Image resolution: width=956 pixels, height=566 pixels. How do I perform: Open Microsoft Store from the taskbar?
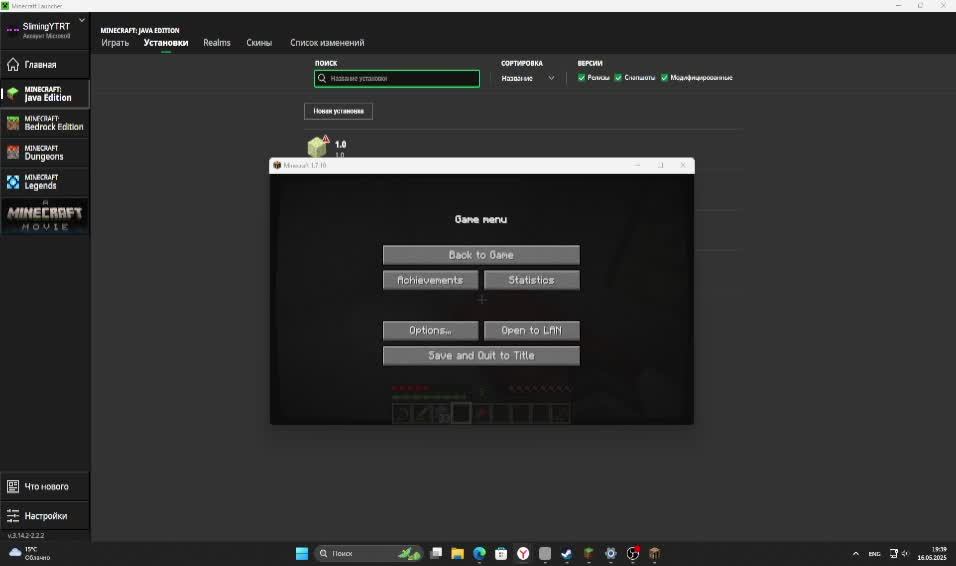[x=501, y=553]
